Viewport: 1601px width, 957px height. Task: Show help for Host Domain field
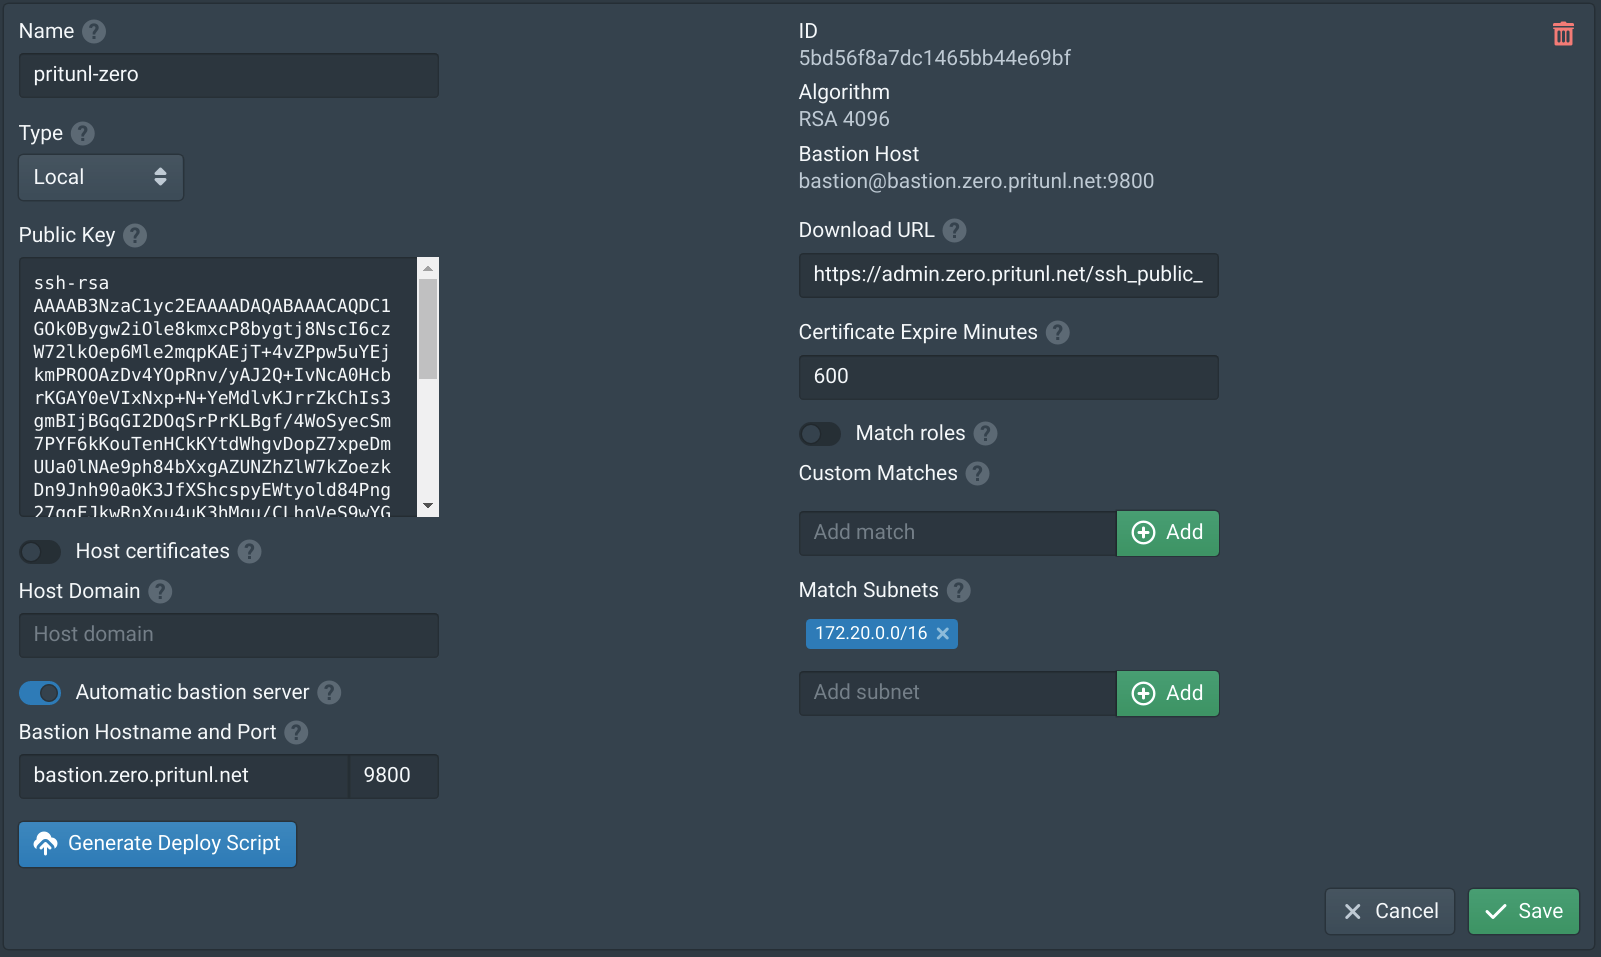click(160, 591)
